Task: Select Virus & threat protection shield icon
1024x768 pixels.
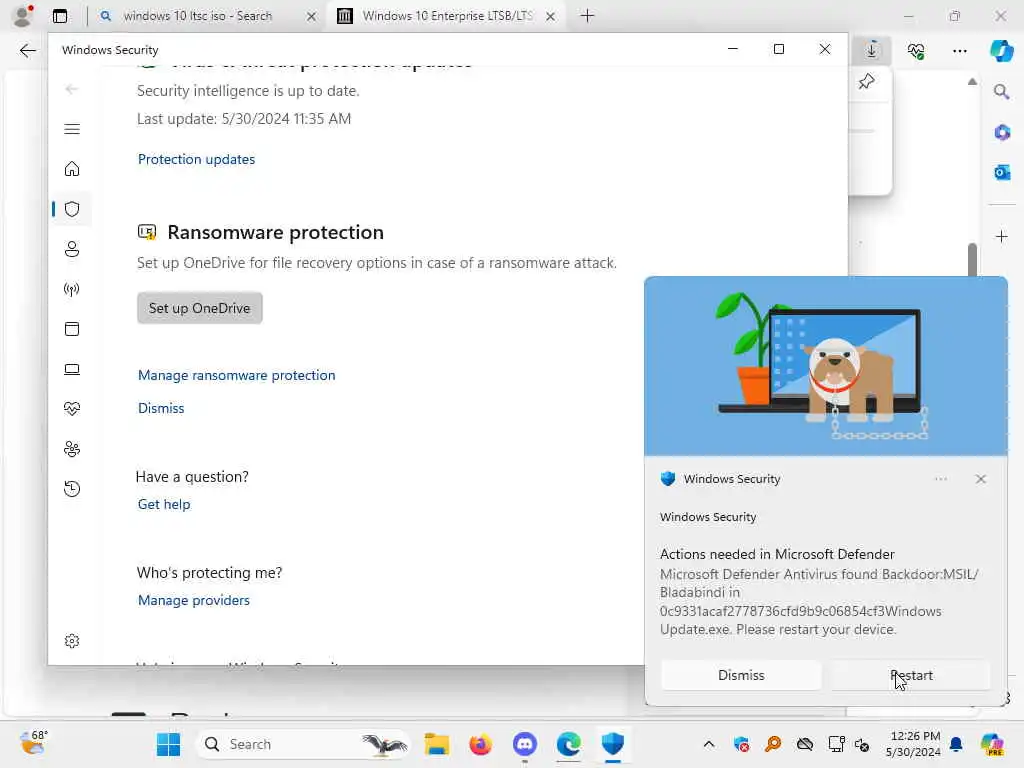Action: pos(72,209)
